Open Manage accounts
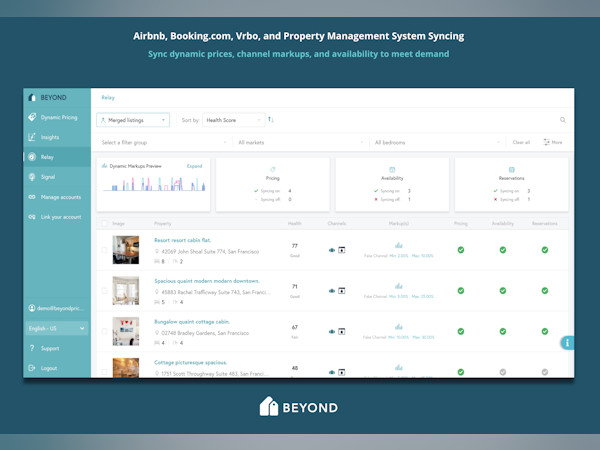This screenshot has height=450, width=600. click(x=55, y=197)
